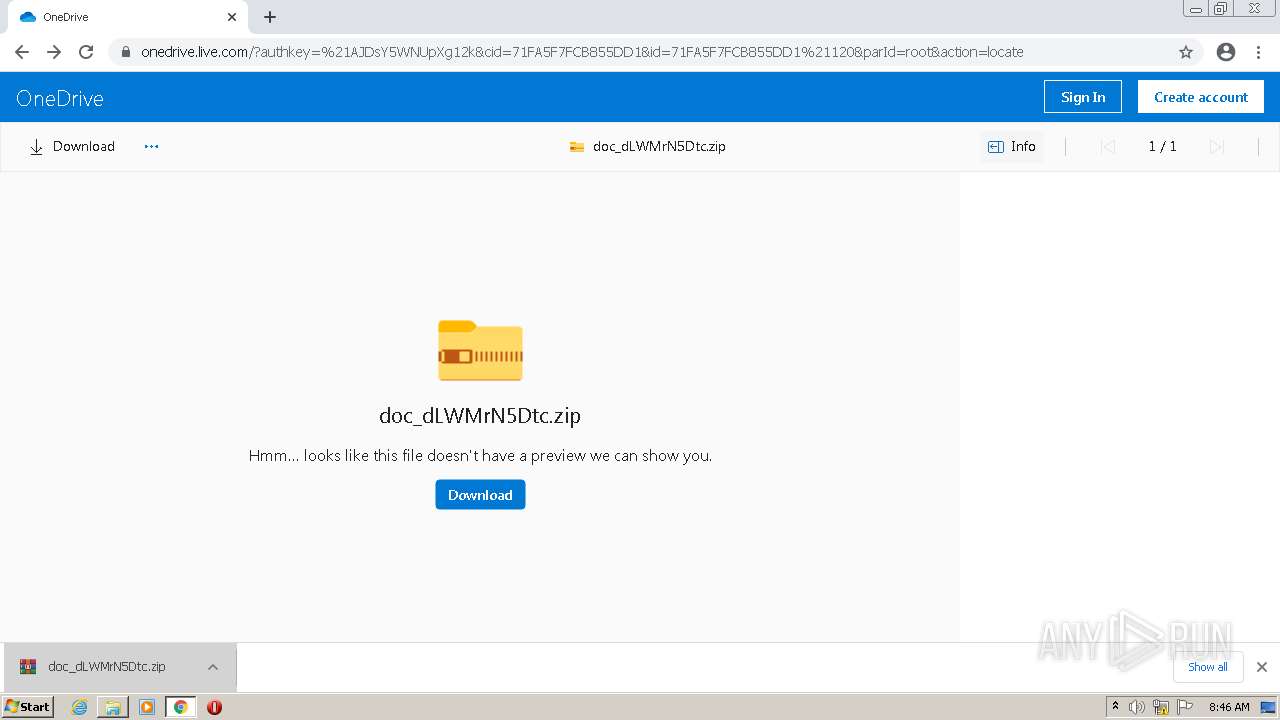This screenshot has height=720, width=1280.
Task: Expand the download item chevron menu
Action: (213, 667)
